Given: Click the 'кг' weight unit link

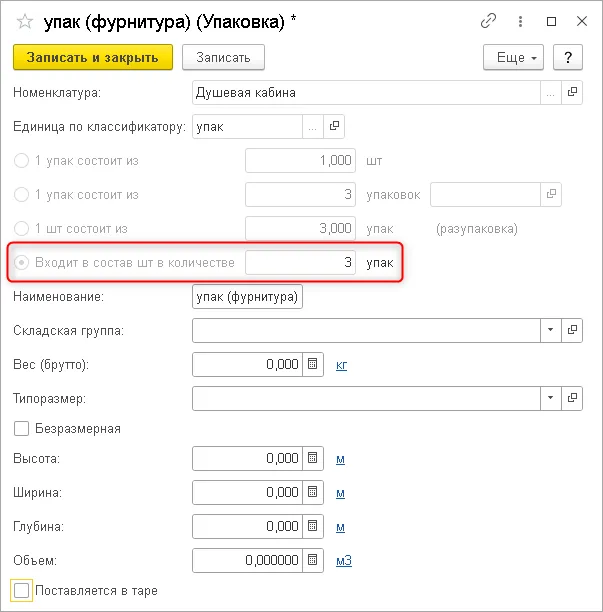Looking at the screenshot, I should [342, 365].
